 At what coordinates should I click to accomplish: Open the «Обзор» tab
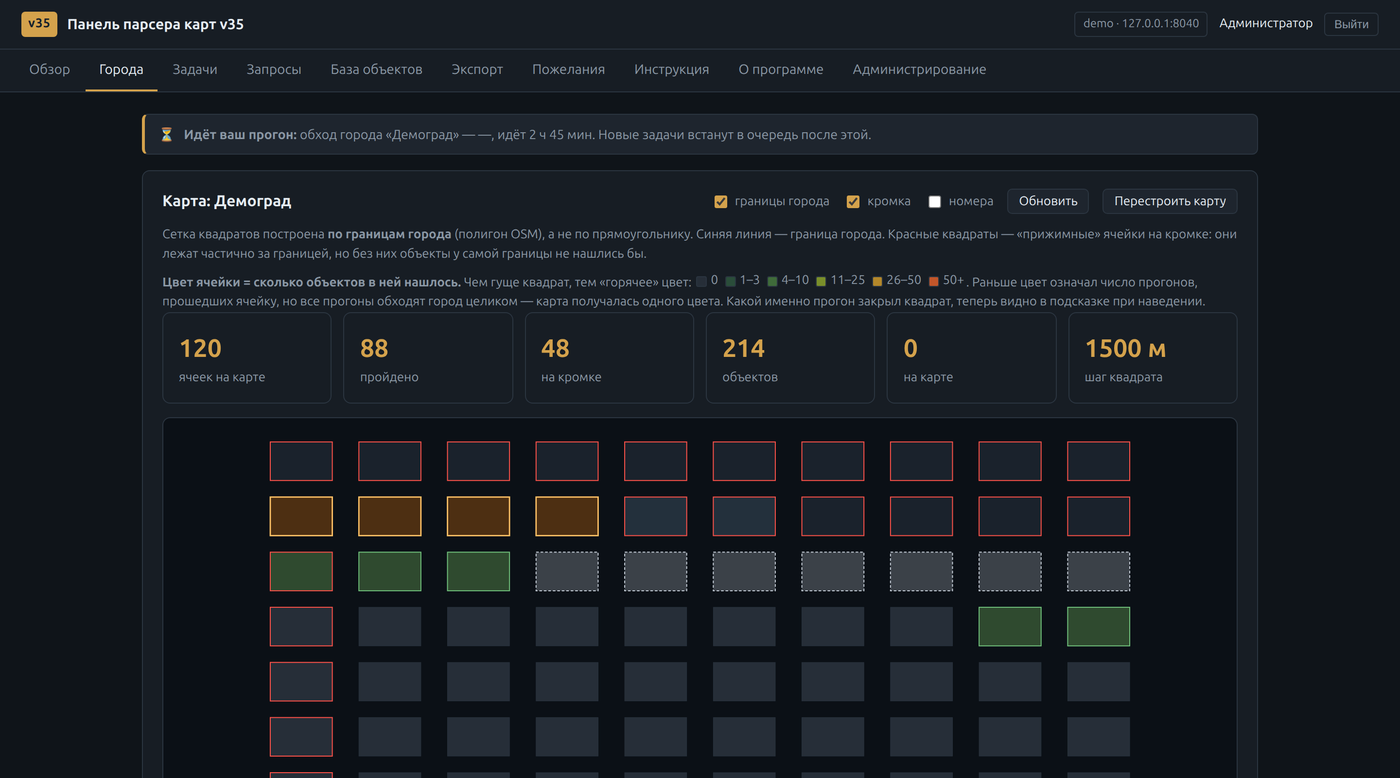pyautogui.click(x=50, y=69)
